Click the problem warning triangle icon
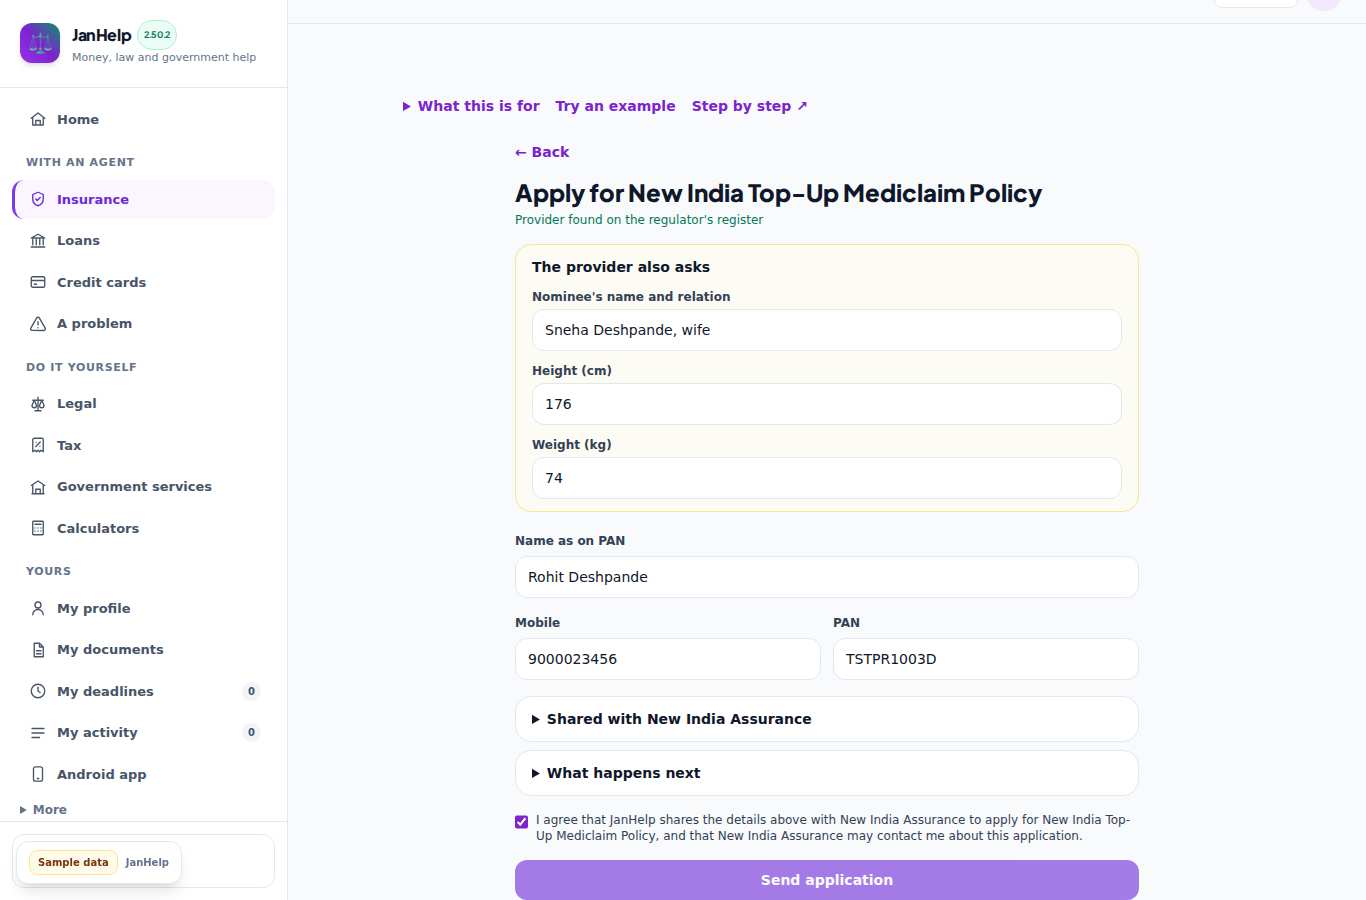1366x900 pixels. [x=38, y=323]
